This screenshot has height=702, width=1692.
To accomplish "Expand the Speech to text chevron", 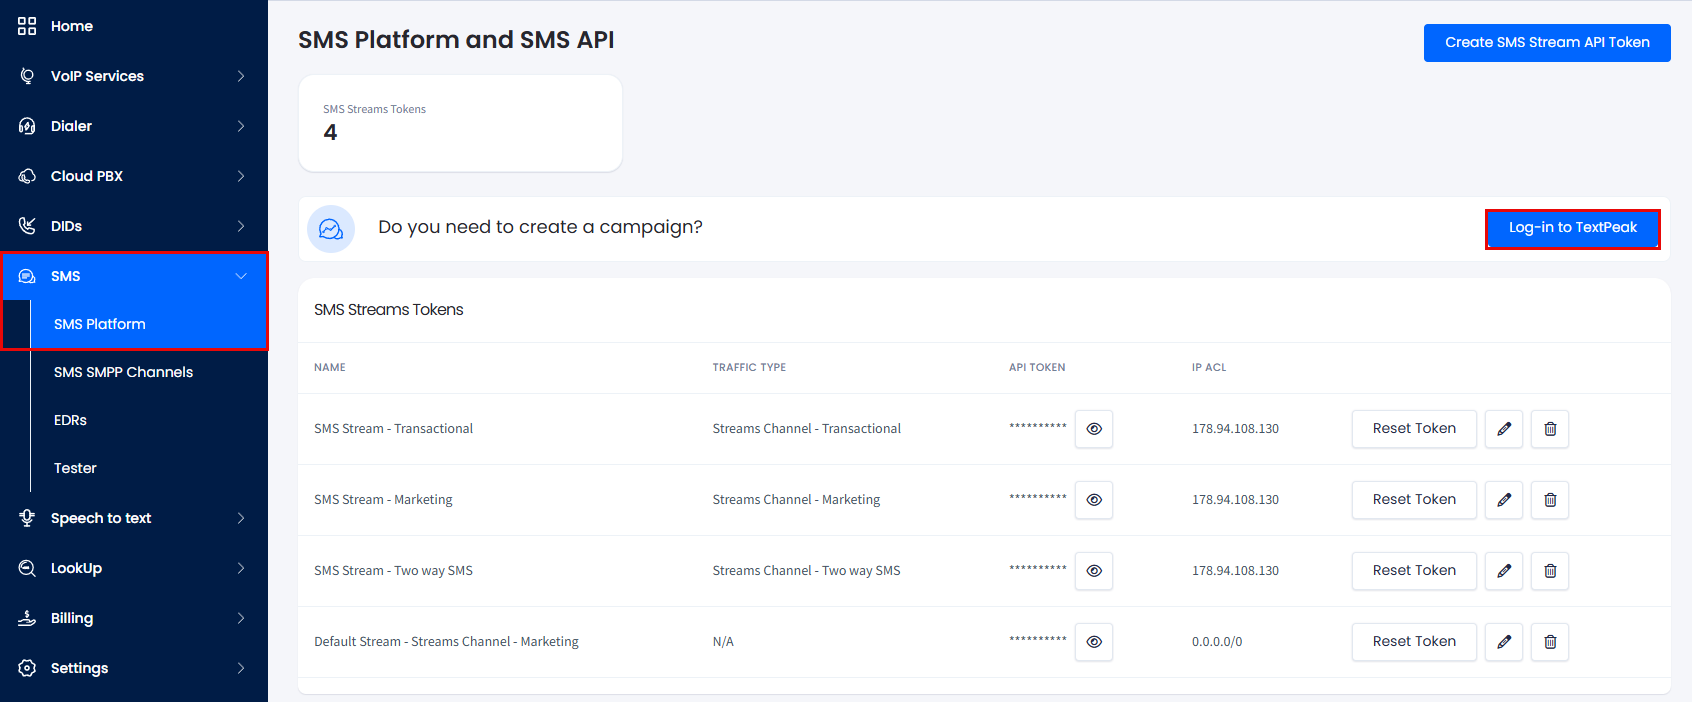I will point(241,518).
